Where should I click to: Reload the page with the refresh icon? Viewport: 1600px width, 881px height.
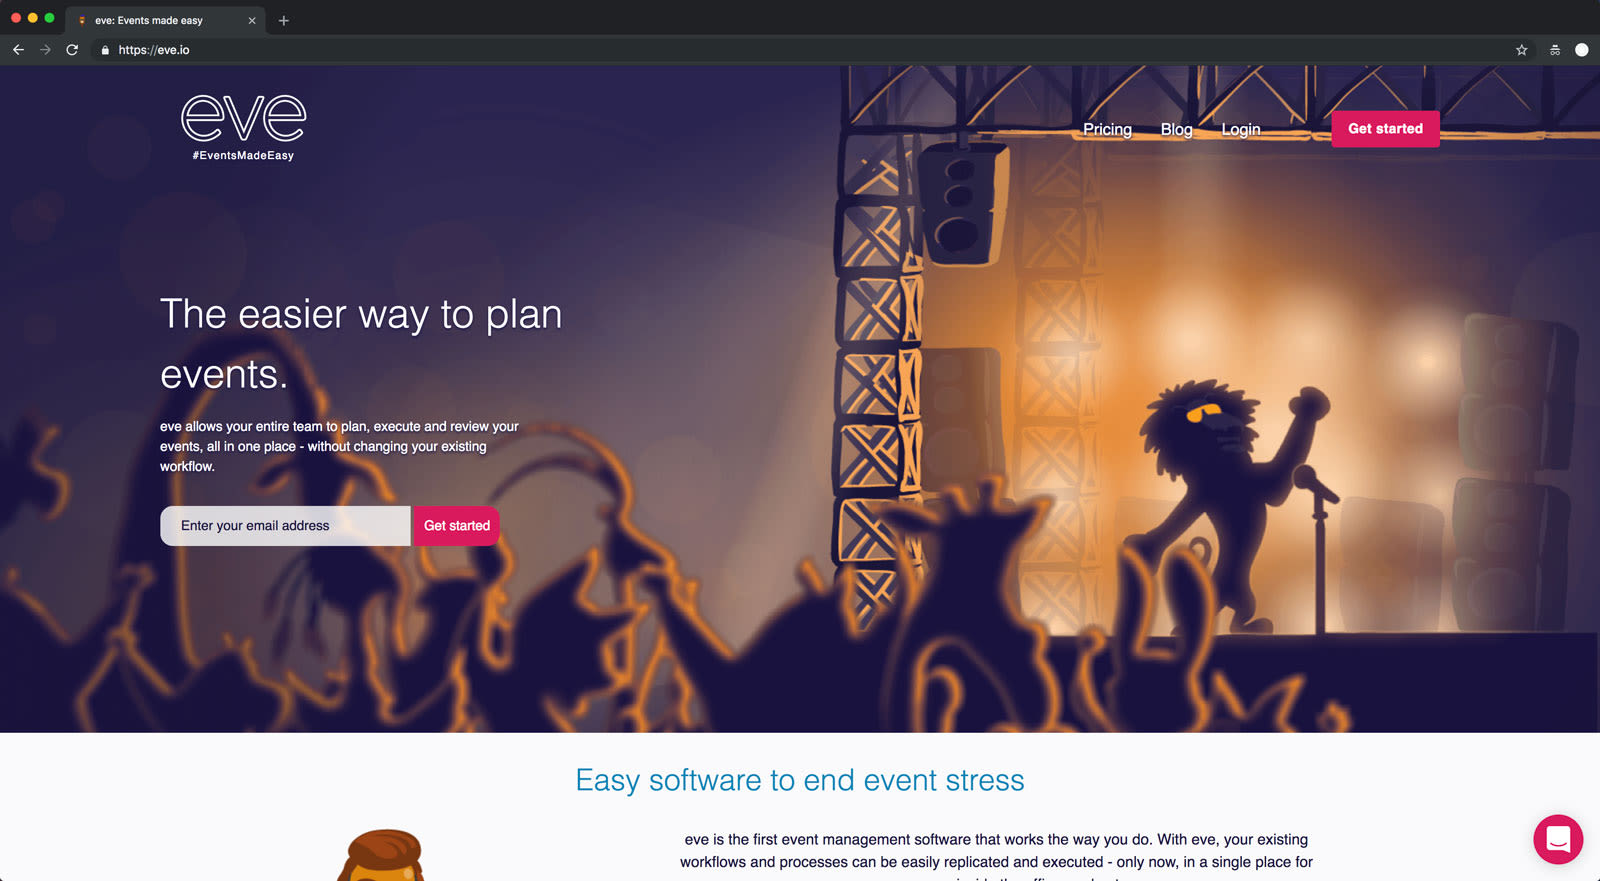click(72, 50)
